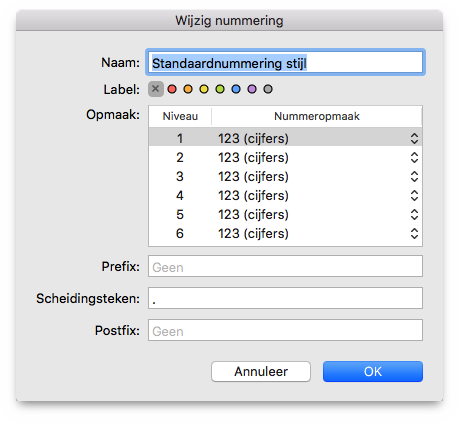This screenshot has height=423, width=459.
Task: Pick the green label color dot
Action: pyautogui.click(x=220, y=89)
